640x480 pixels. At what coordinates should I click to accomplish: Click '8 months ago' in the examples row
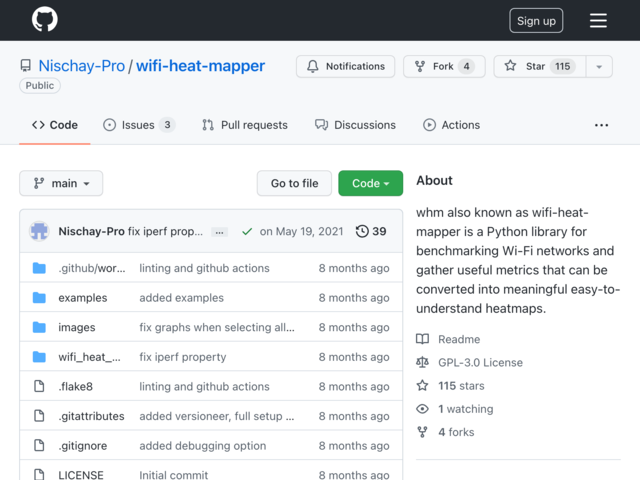[354, 298]
